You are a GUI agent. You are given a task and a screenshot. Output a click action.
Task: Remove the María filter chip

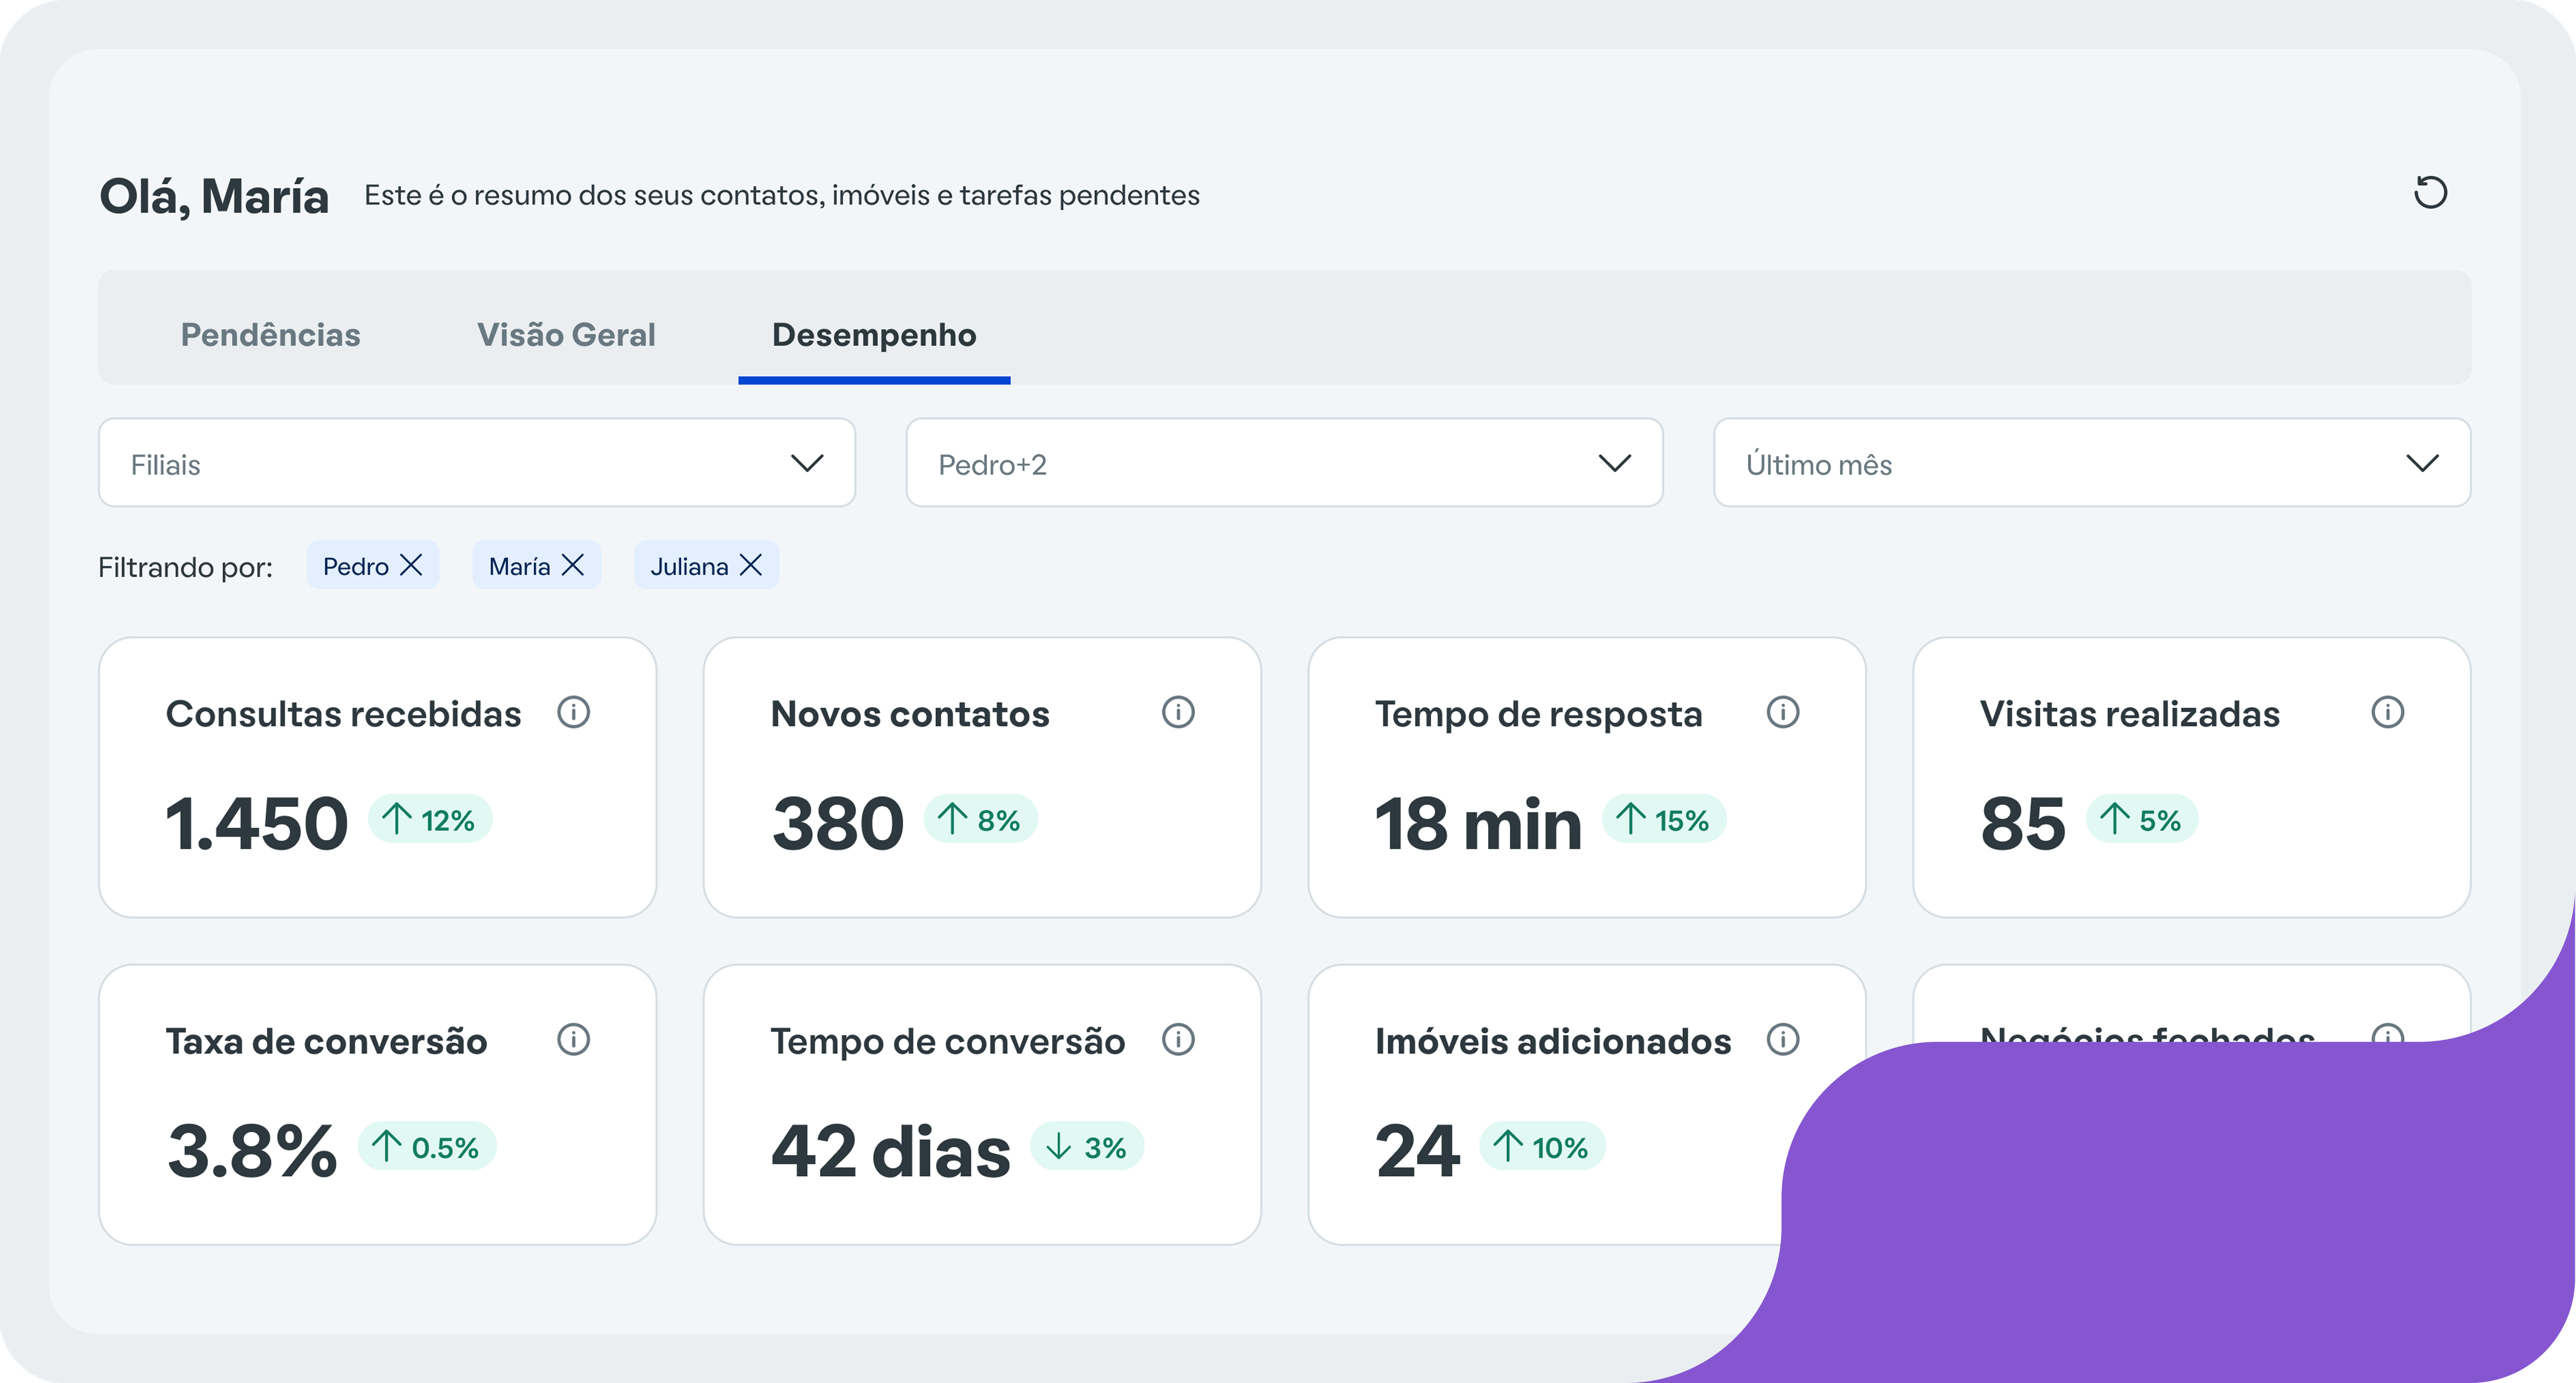pos(573,566)
